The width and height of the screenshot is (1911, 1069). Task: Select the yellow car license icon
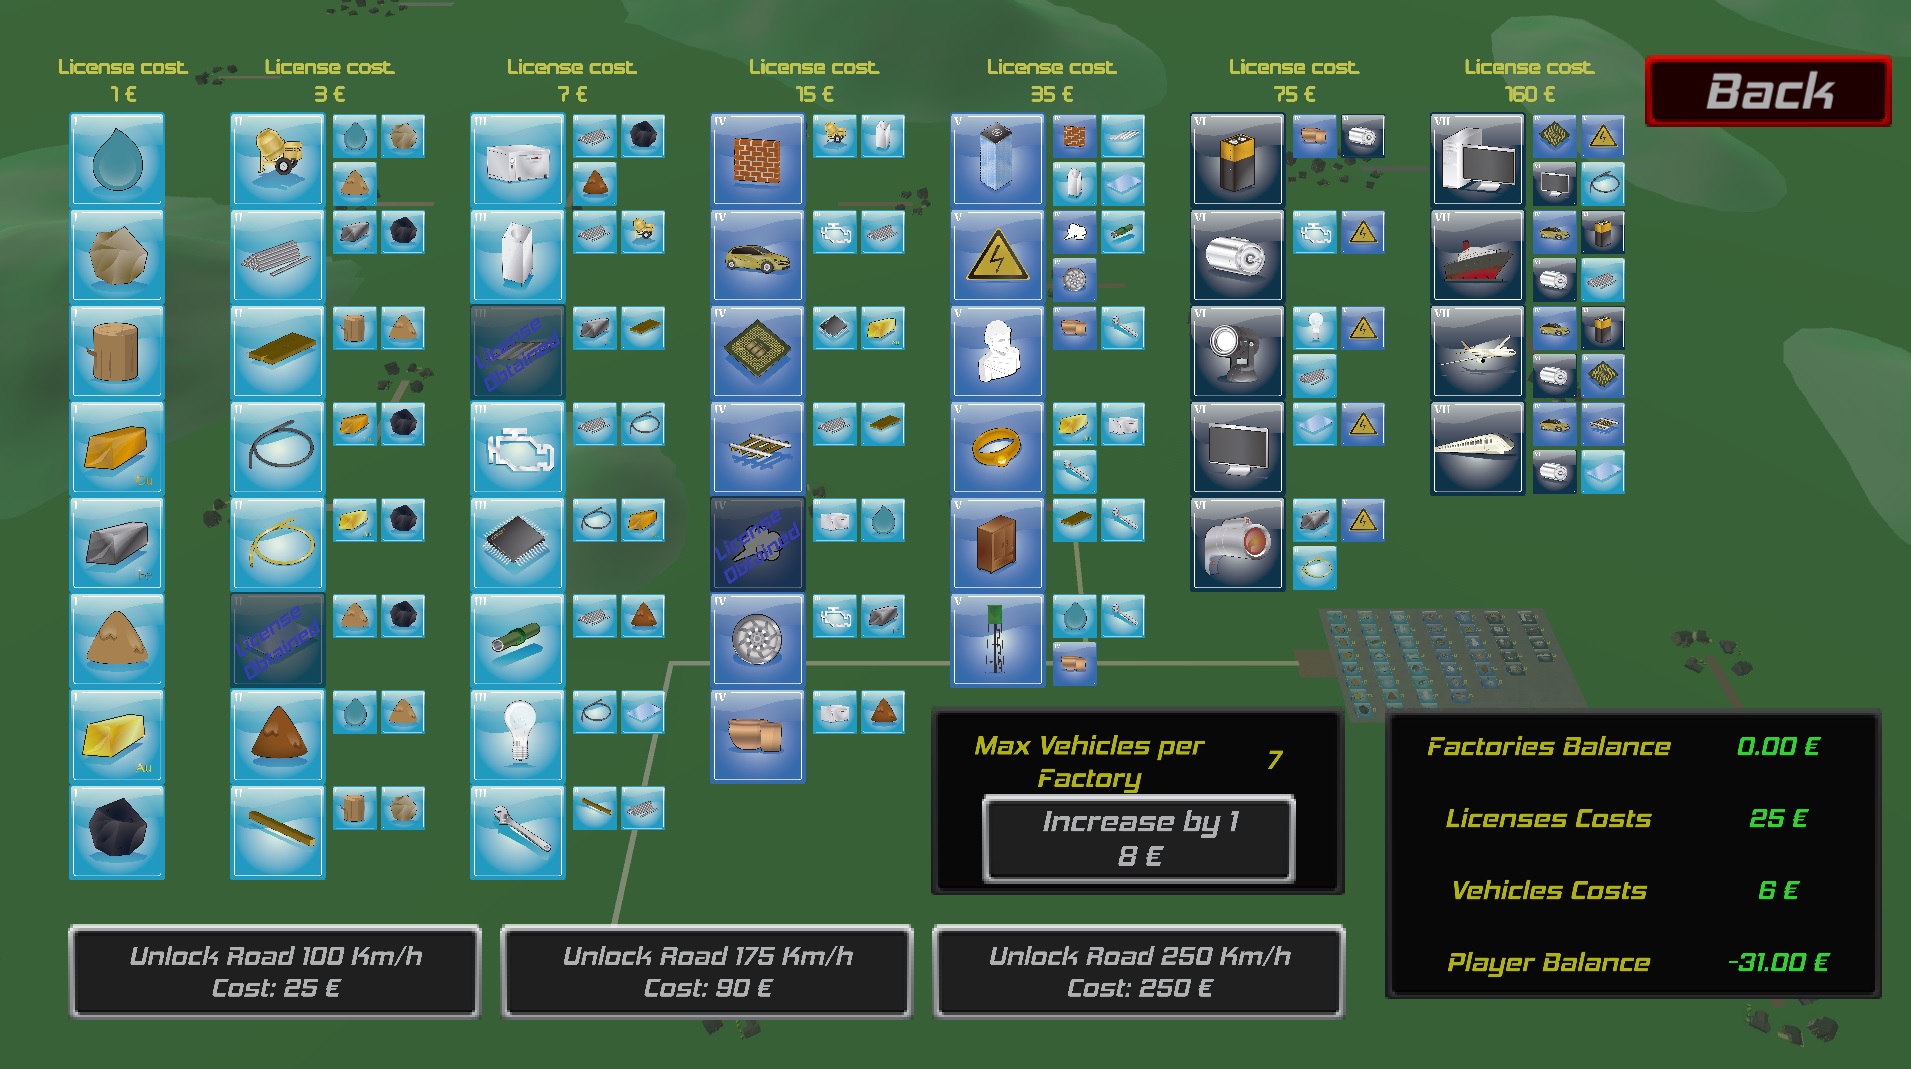pyautogui.click(x=758, y=256)
